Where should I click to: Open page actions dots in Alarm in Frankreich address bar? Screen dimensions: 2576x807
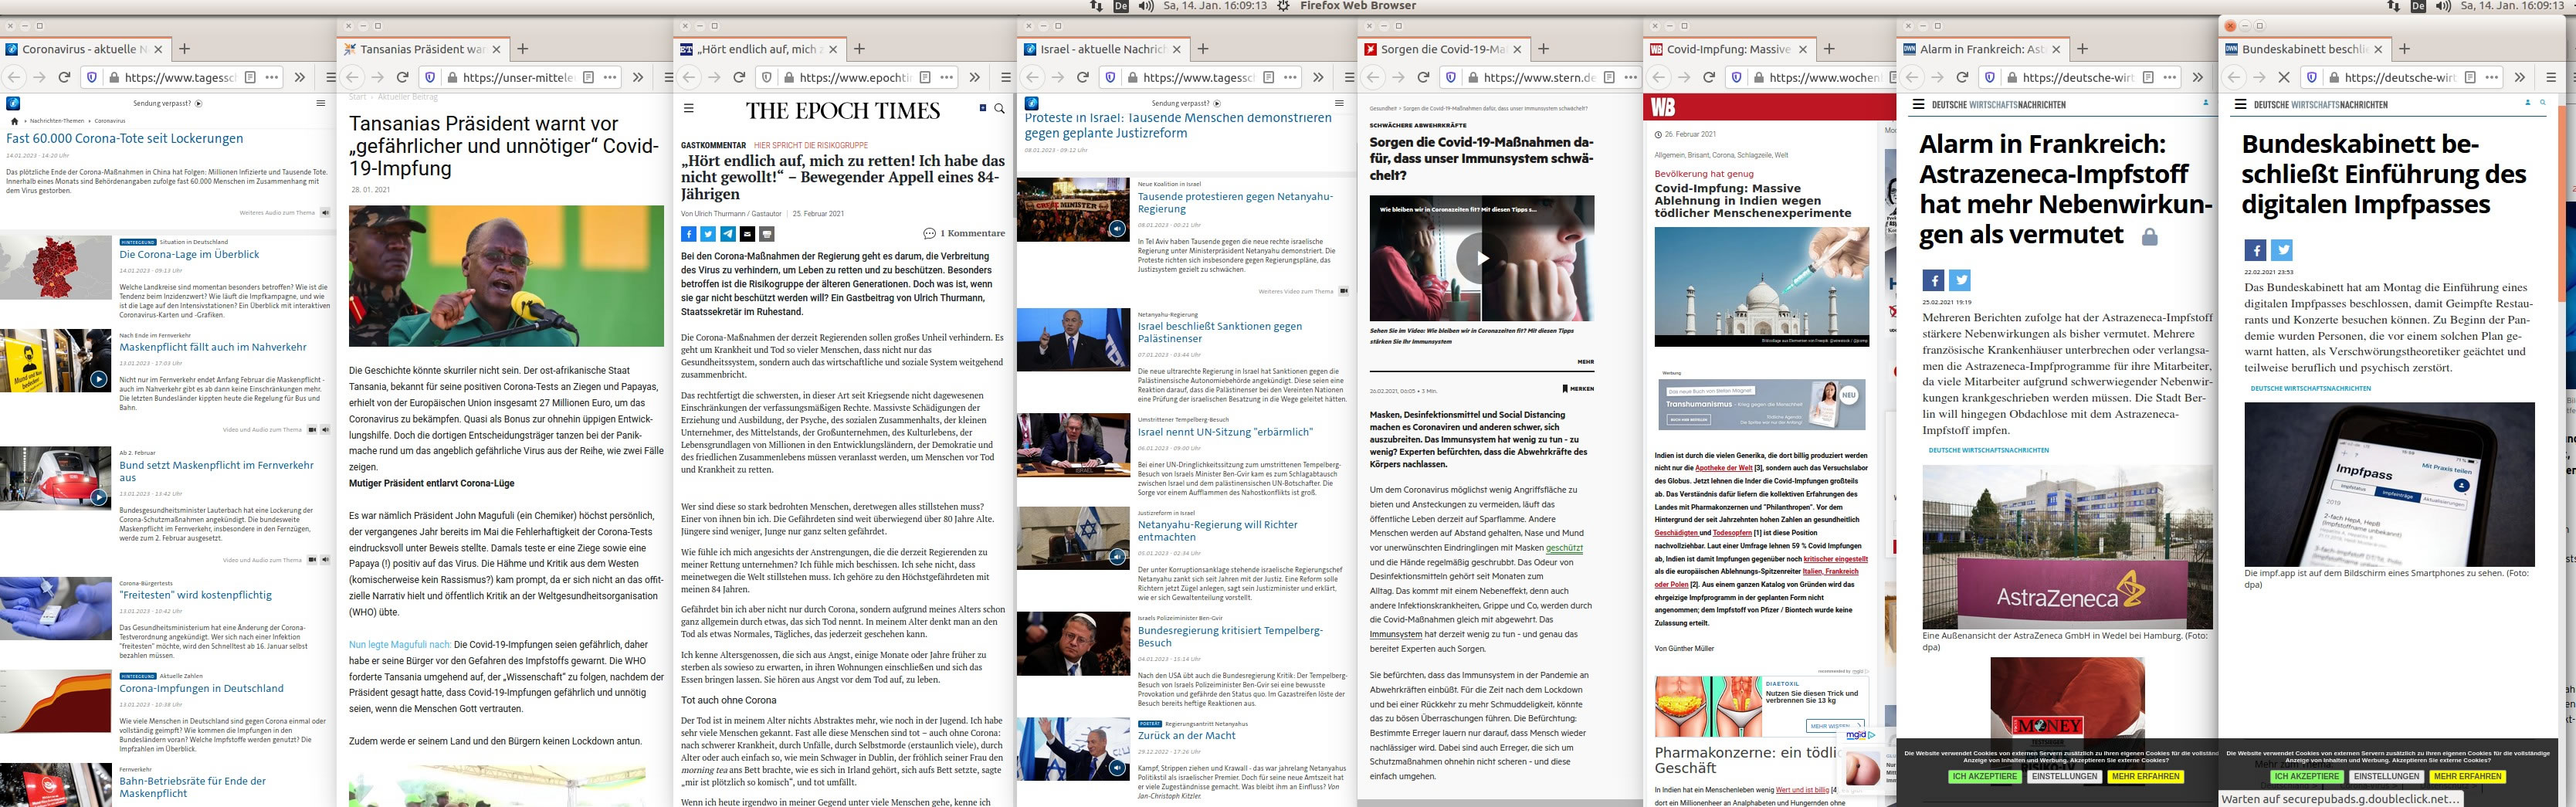[2170, 77]
